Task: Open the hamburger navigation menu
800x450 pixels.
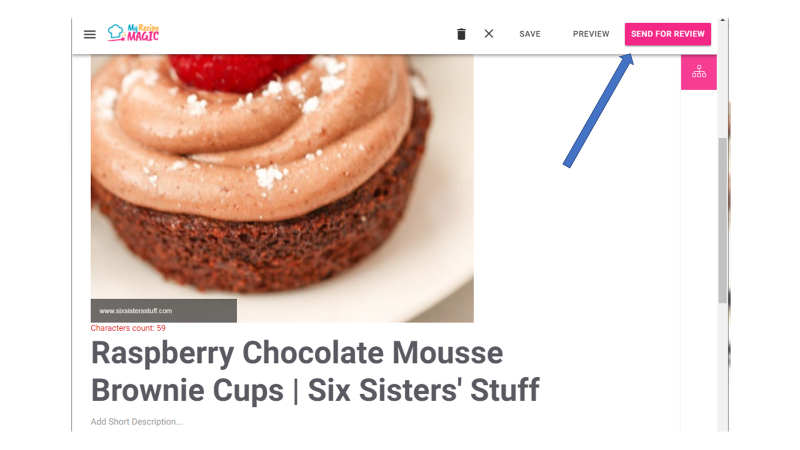Action: coord(90,34)
